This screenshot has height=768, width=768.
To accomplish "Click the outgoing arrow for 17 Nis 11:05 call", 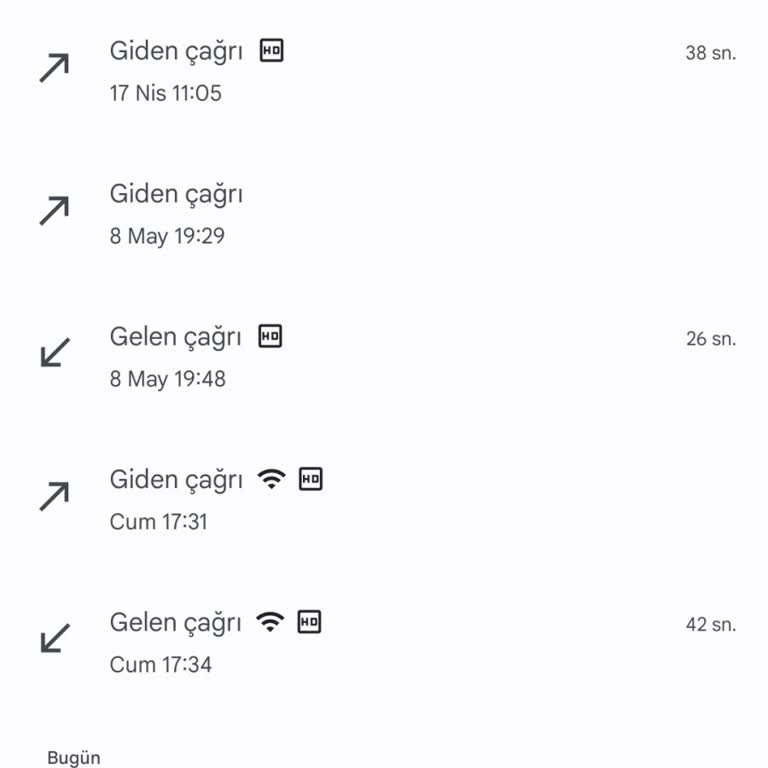I will [54, 68].
